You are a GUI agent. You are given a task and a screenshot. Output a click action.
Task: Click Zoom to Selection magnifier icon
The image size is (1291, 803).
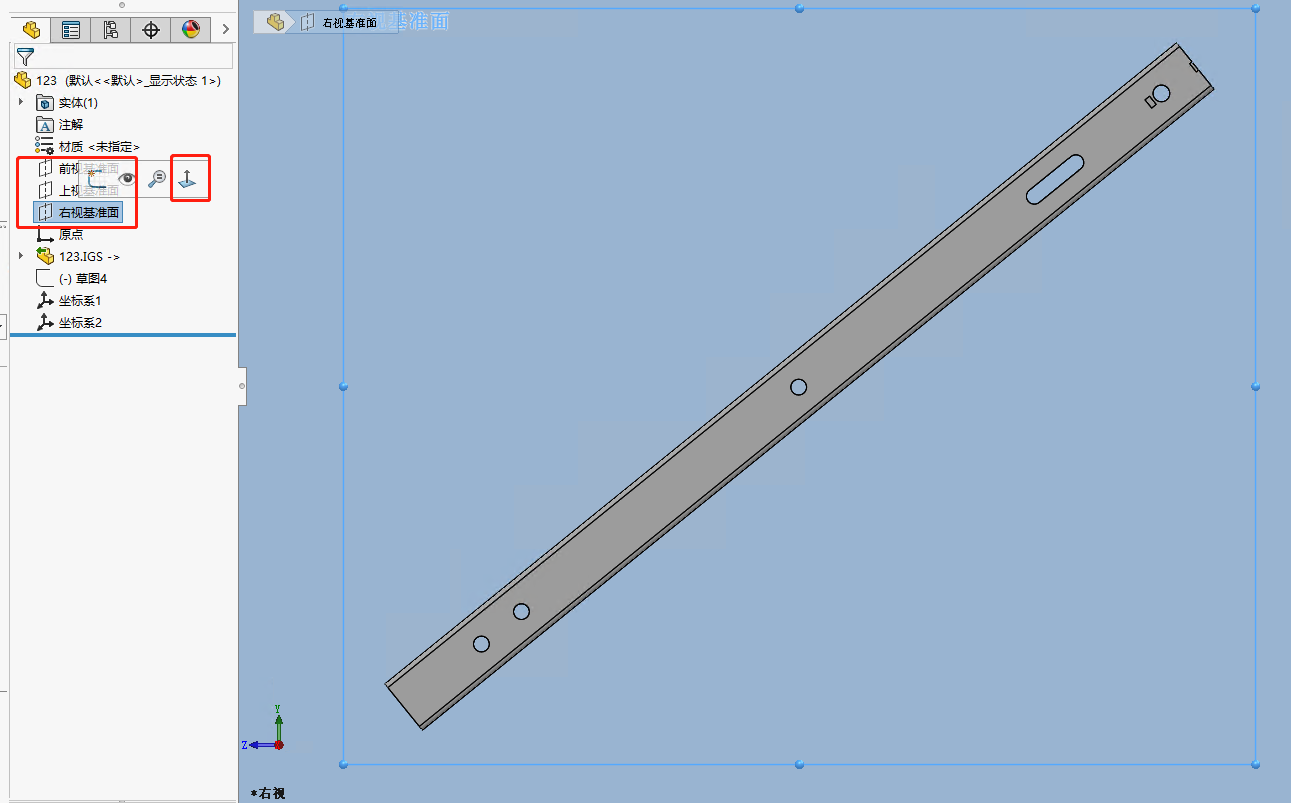pyautogui.click(x=157, y=179)
